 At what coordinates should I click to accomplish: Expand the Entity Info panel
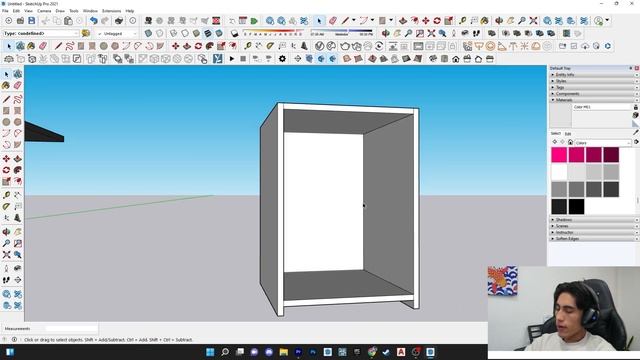coord(593,75)
